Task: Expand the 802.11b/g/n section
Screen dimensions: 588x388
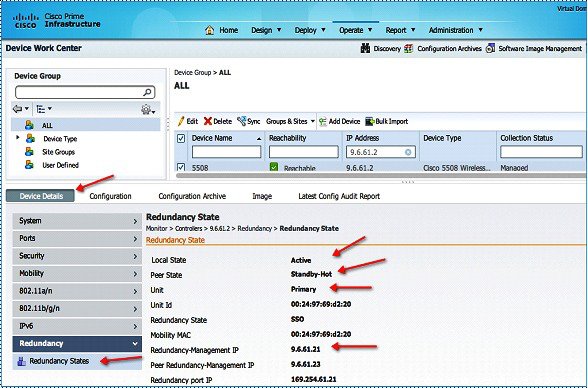Action: coord(77,309)
